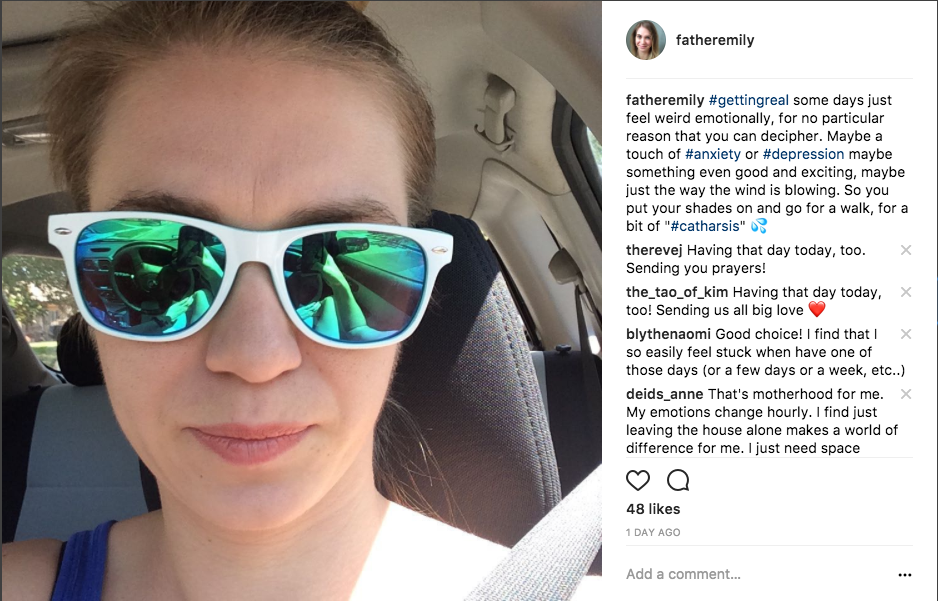Click the comment speech bubble icon
The width and height of the screenshot is (938, 601).
tap(678, 480)
